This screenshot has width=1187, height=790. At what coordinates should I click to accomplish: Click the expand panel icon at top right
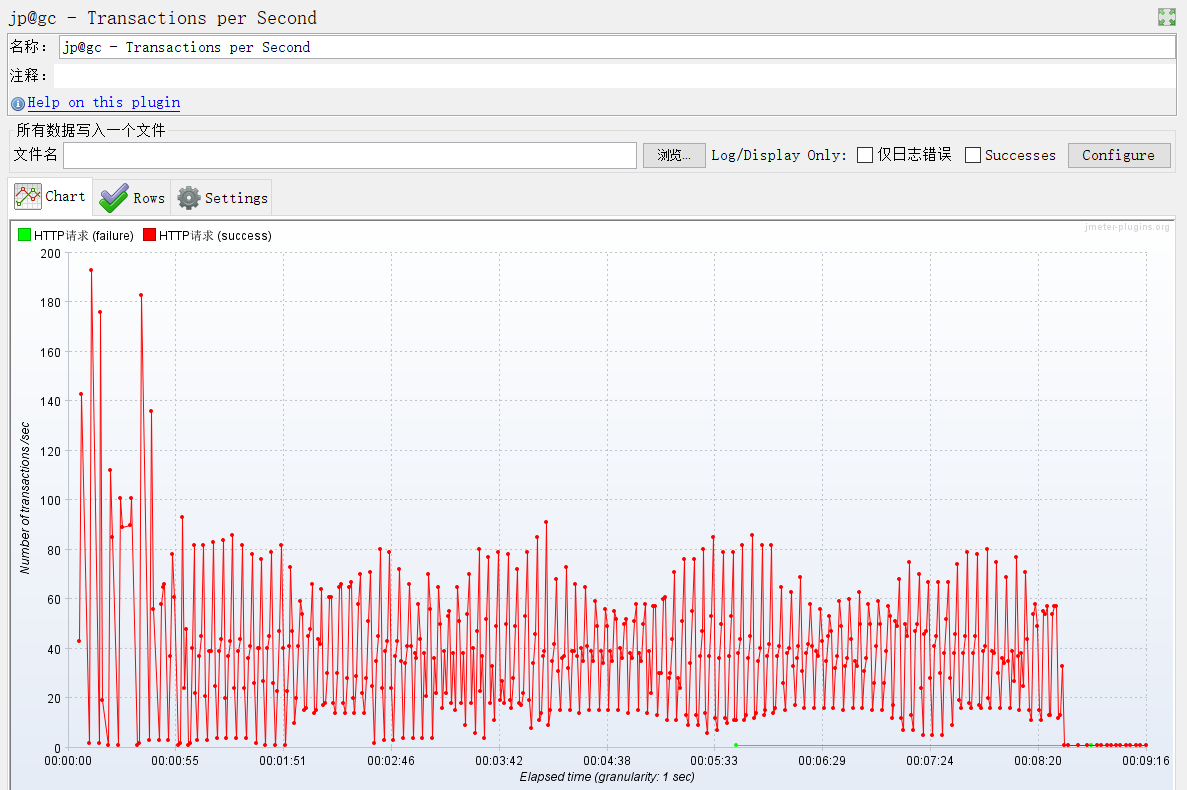coord(1167,17)
